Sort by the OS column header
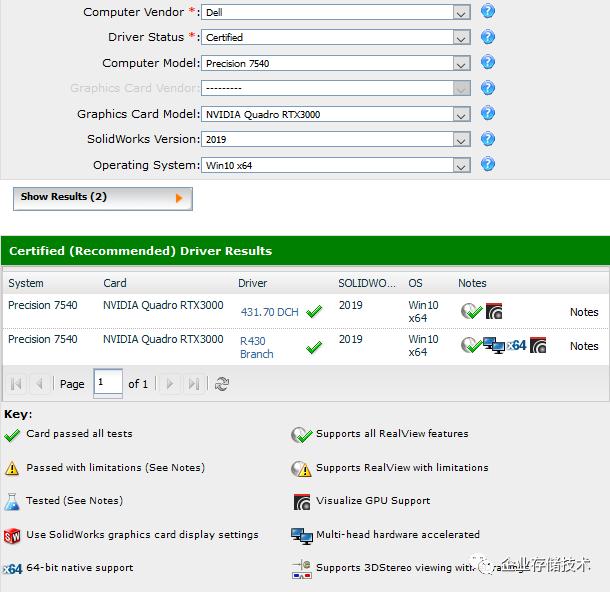The image size is (610, 592). coord(415,283)
